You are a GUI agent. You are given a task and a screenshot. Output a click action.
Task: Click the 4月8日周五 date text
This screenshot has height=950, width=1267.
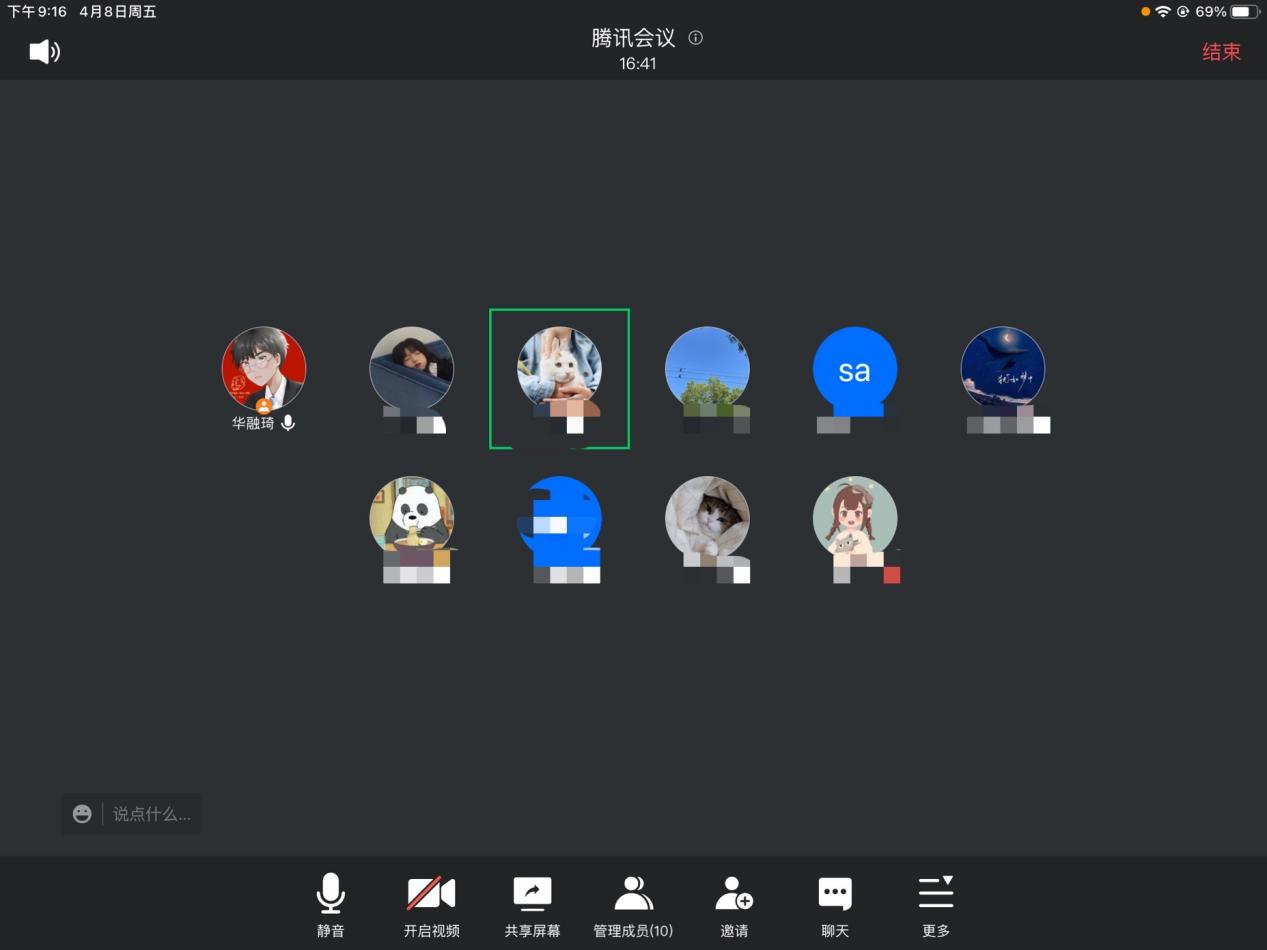[x=118, y=12]
